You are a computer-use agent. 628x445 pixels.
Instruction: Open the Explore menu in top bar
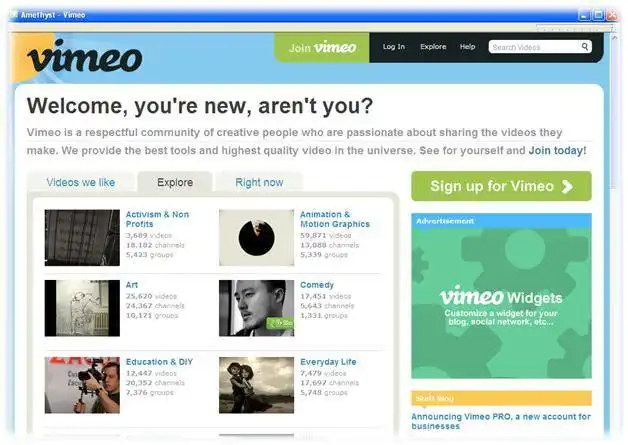[x=433, y=46]
